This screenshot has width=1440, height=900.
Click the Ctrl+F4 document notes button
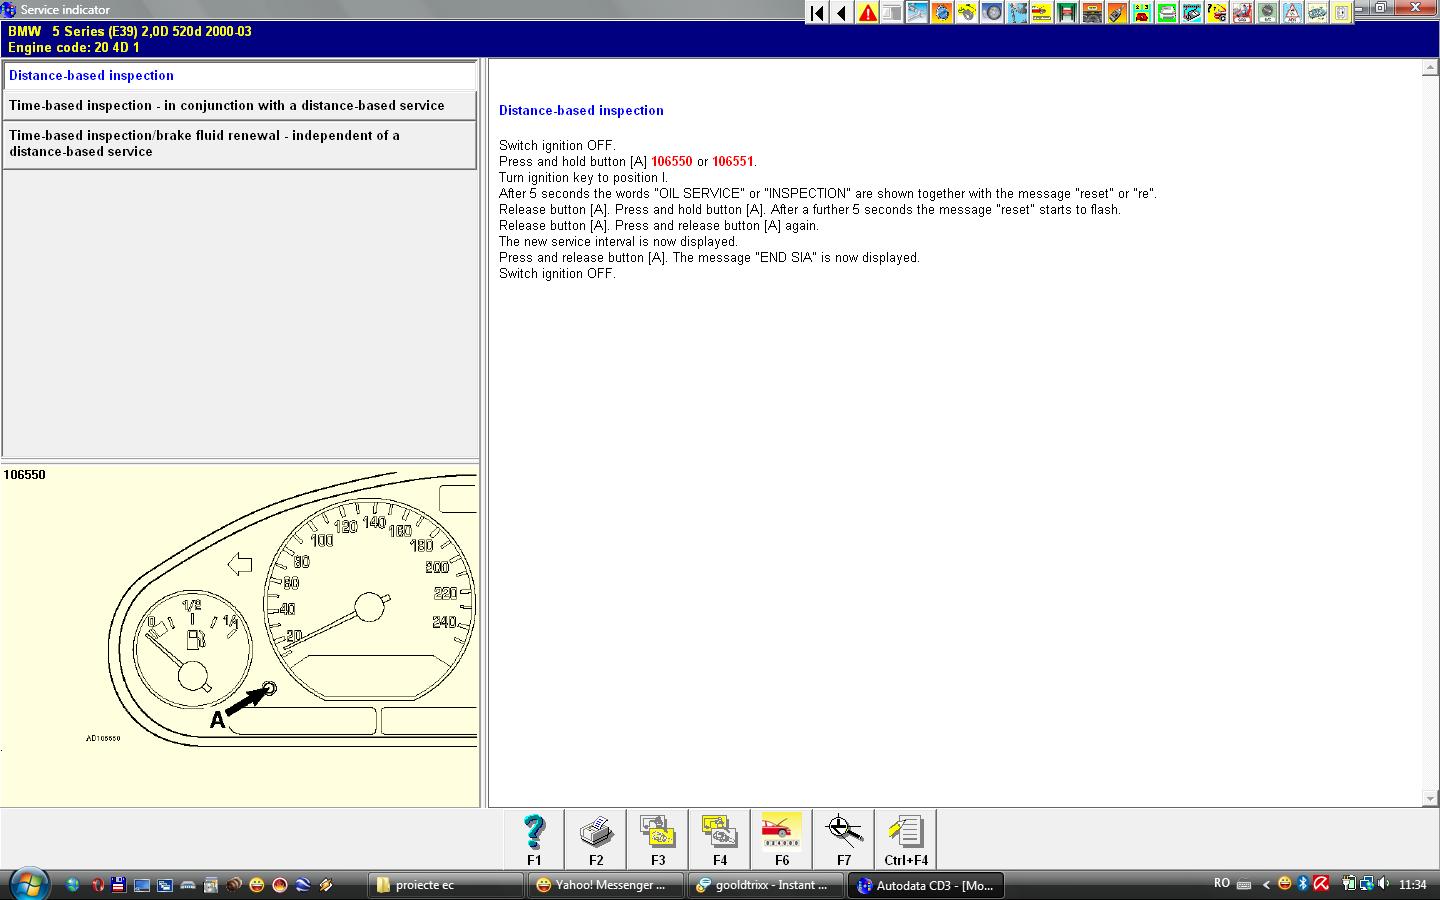pos(906,839)
